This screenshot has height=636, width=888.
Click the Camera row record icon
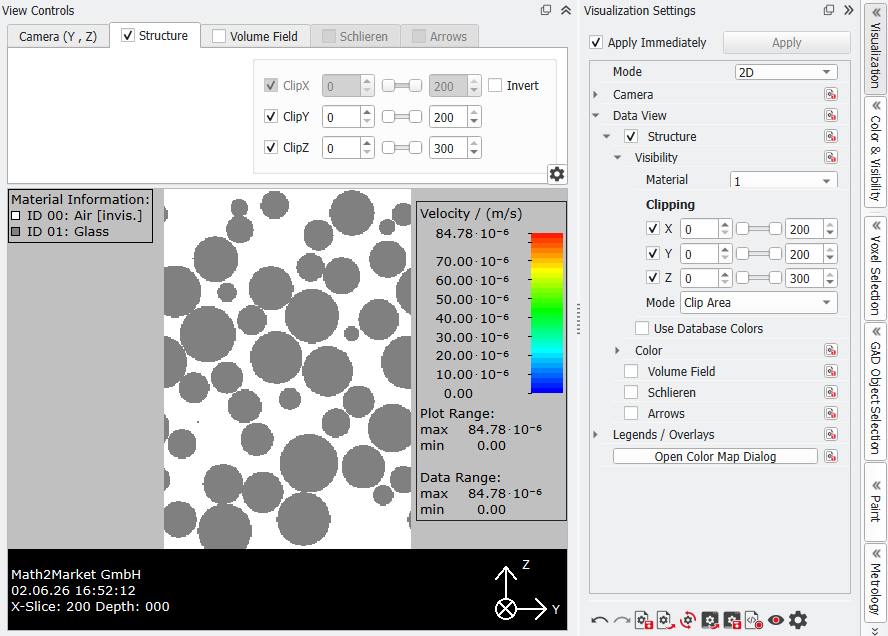click(831, 95)
